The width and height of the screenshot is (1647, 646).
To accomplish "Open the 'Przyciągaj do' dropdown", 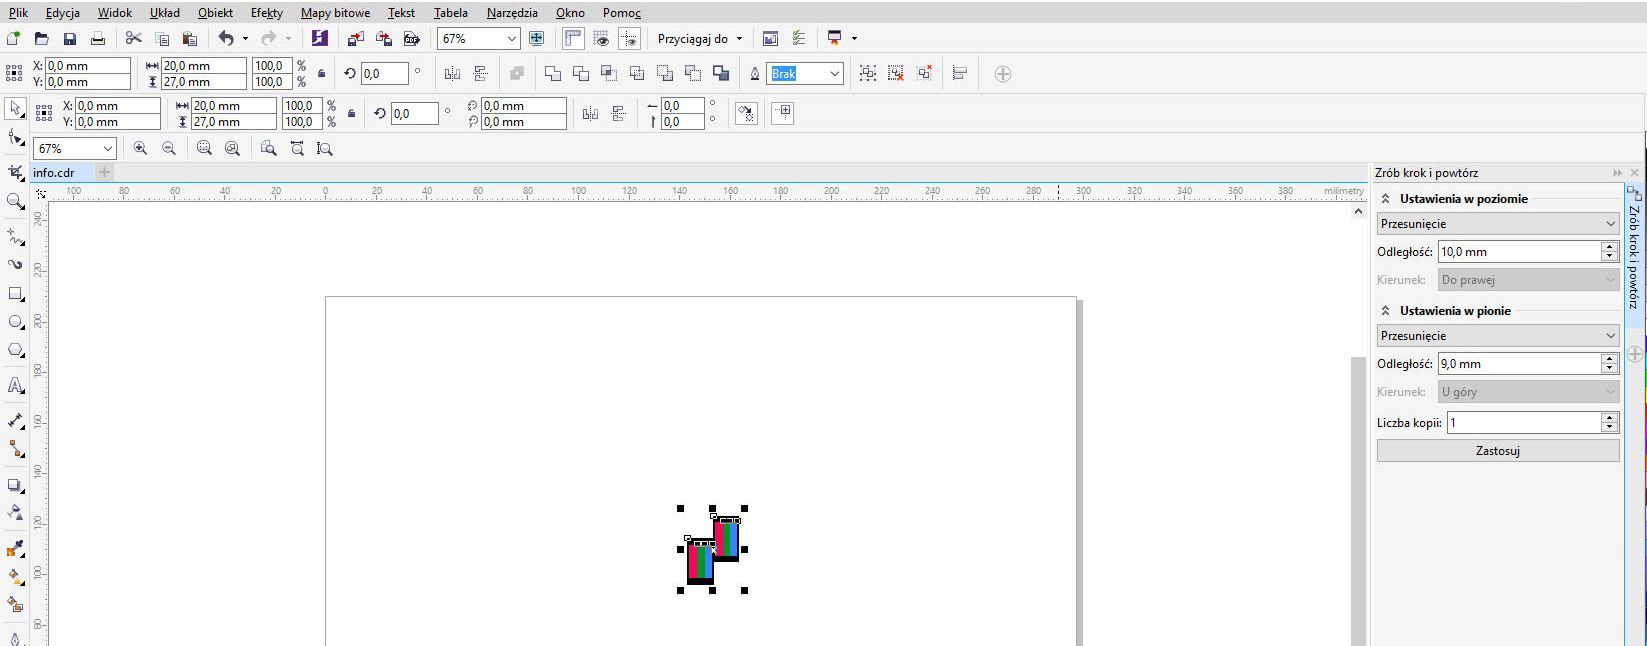I will (700, 39).
